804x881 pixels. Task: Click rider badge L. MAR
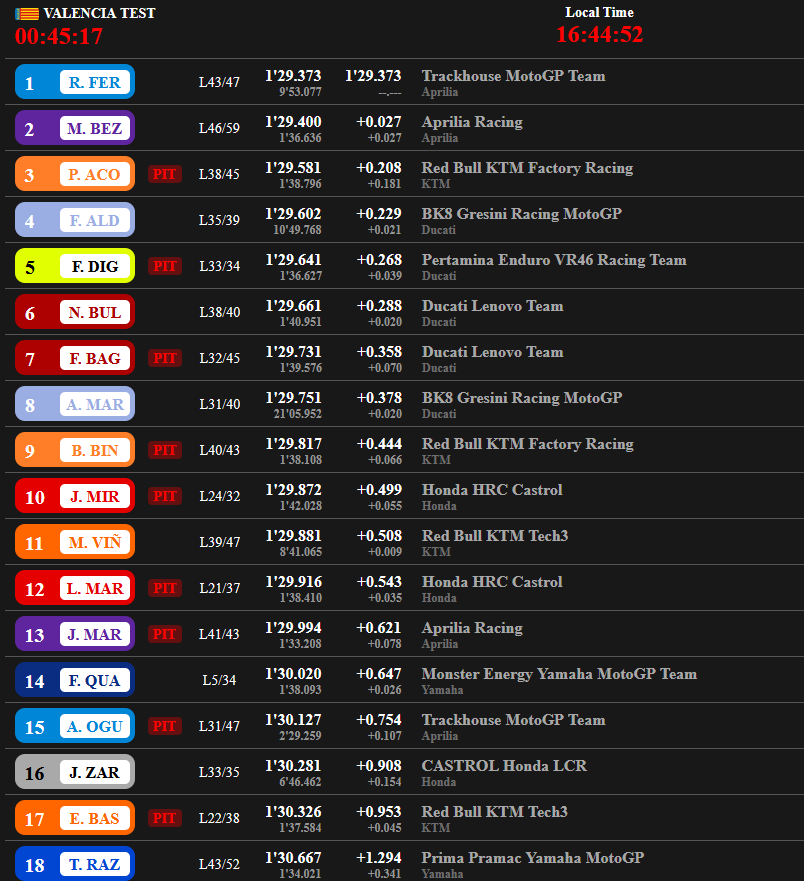[75, 588]
